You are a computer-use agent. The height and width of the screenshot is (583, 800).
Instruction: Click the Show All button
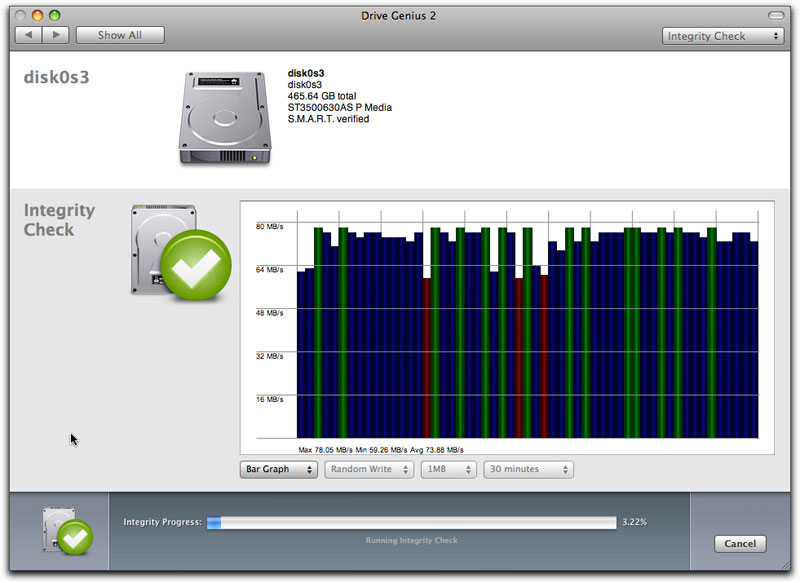point(120,35)
